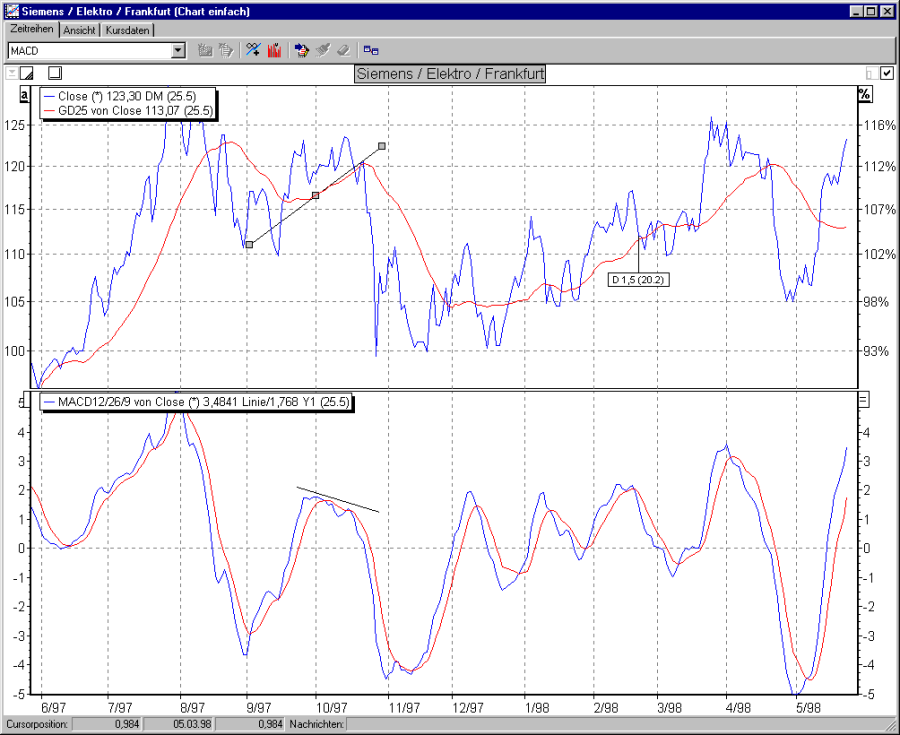This screenshot has height=735, width=900.
Task: Open the indicator editor via the red histogram icon
Action: click(273, 50)
